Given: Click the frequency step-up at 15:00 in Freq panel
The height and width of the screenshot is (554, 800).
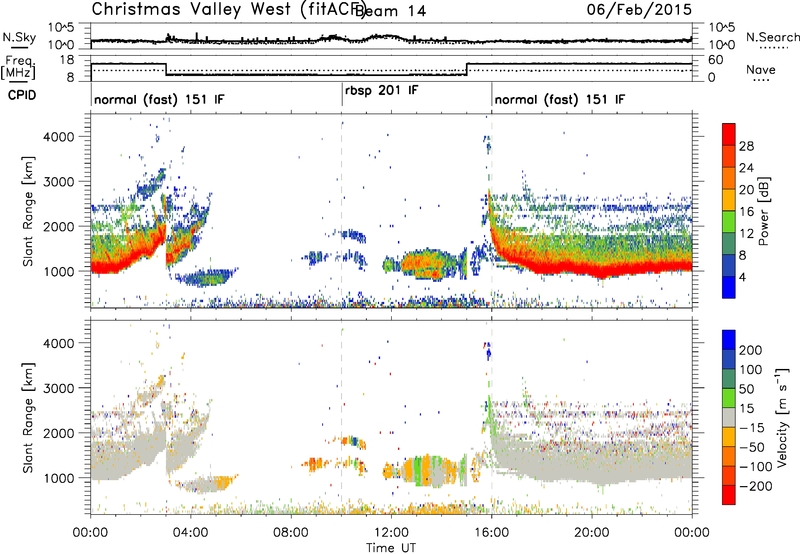Looking at the screenshot, I should [x=467, y=69].
